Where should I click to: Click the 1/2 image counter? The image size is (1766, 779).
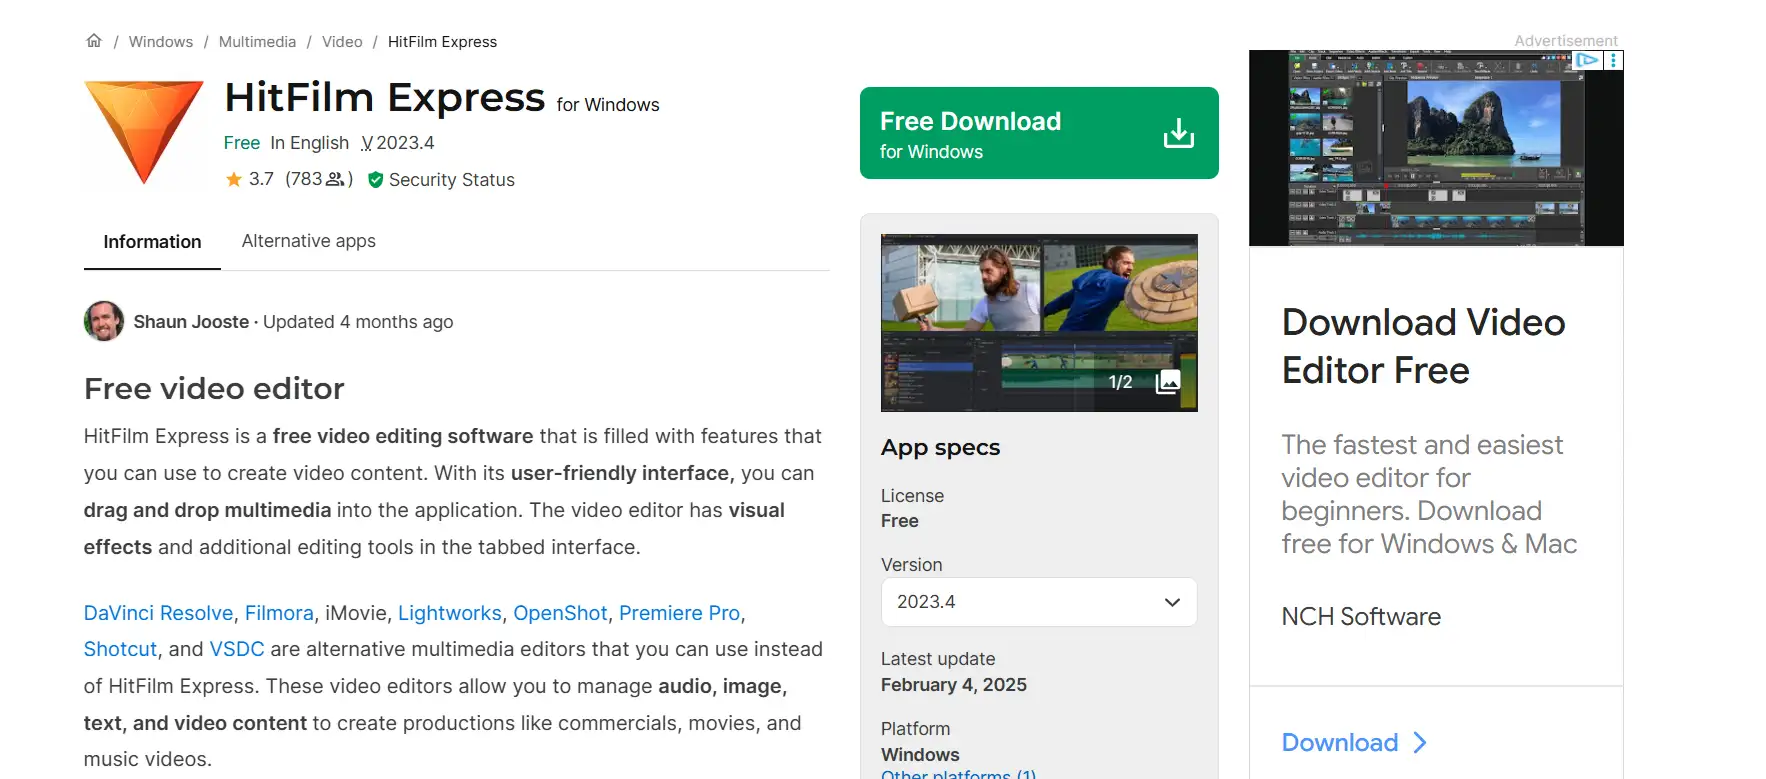tap(1120, 382)
